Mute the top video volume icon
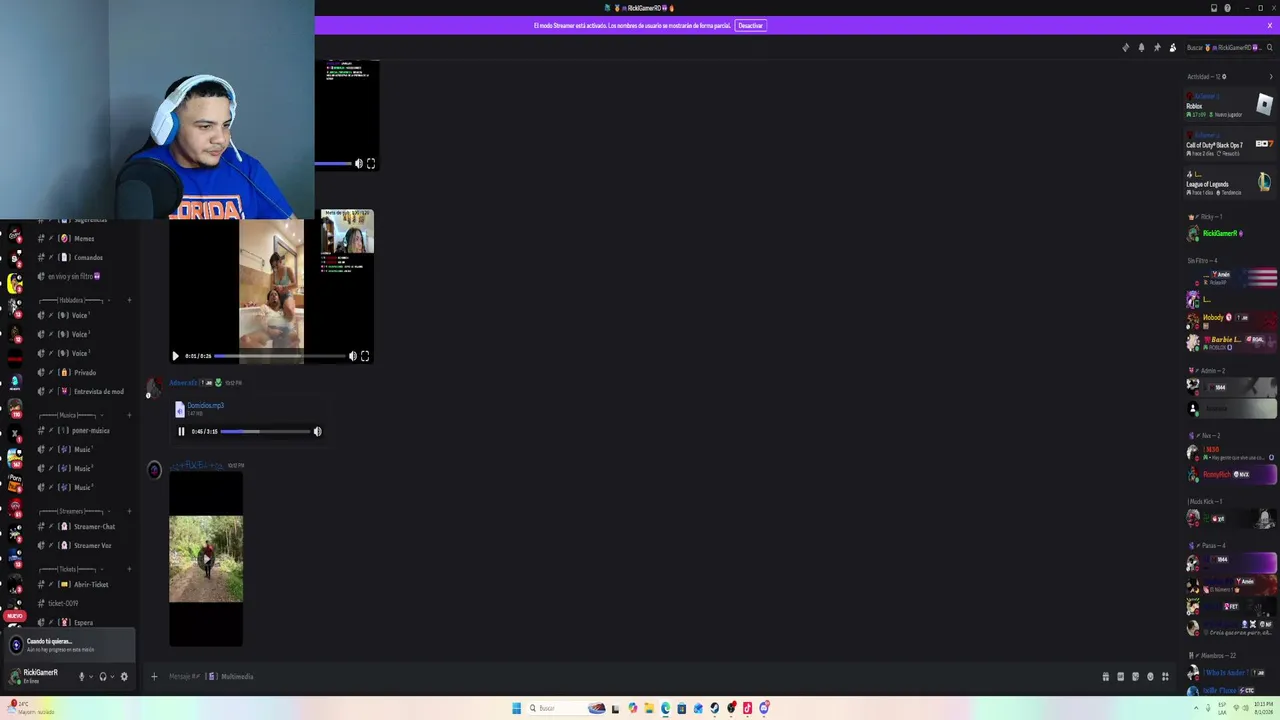Viewport: 1280px width, 720px height. 359,164
